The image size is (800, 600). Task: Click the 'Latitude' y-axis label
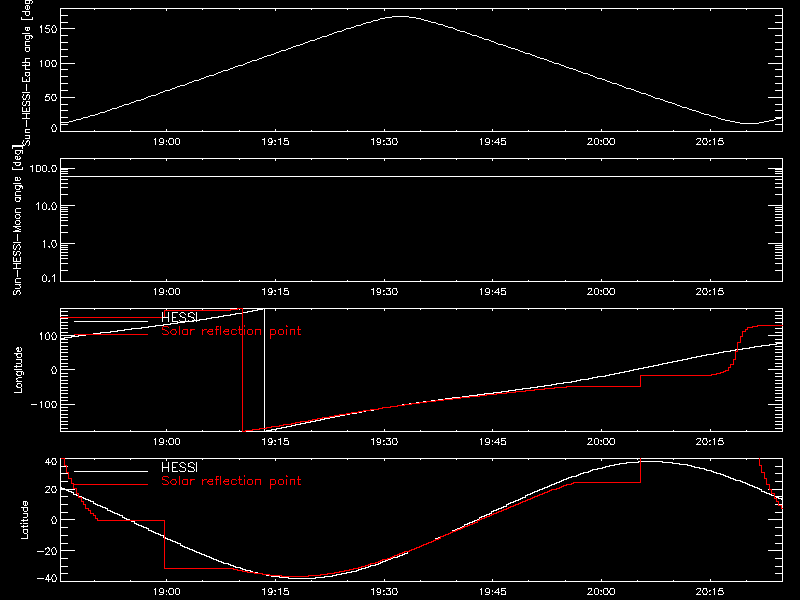coord(24,520)
